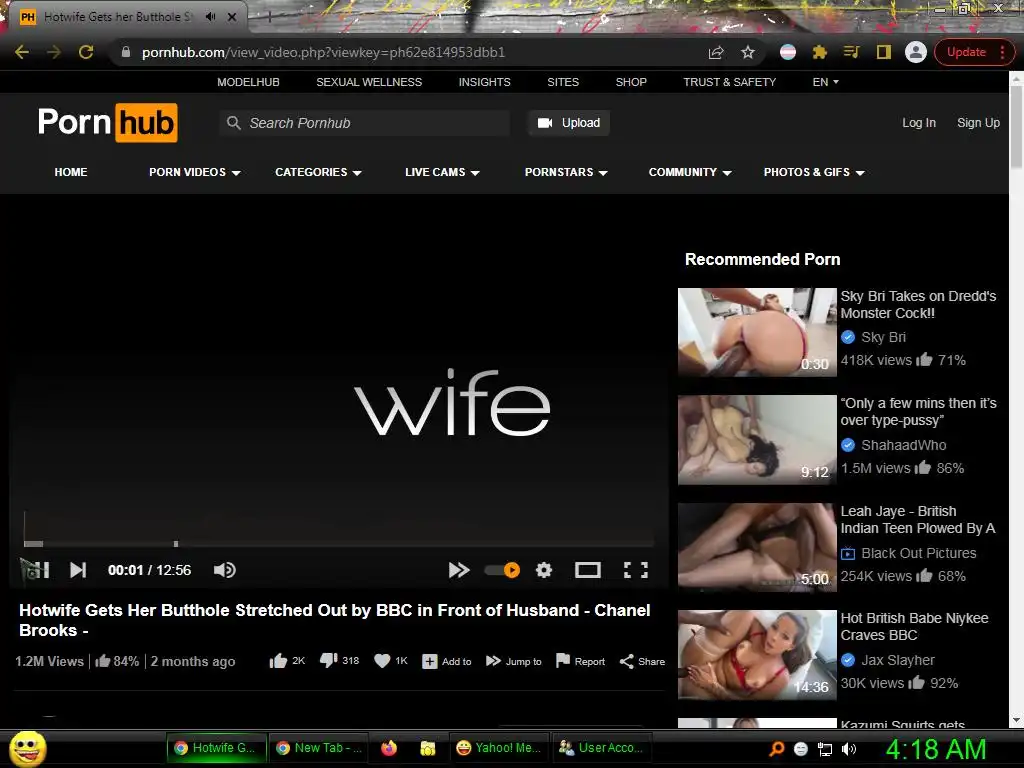Open INSIGHTS in the top bar
Viewport: 1024px width, 768px height.
coord(485,82)
